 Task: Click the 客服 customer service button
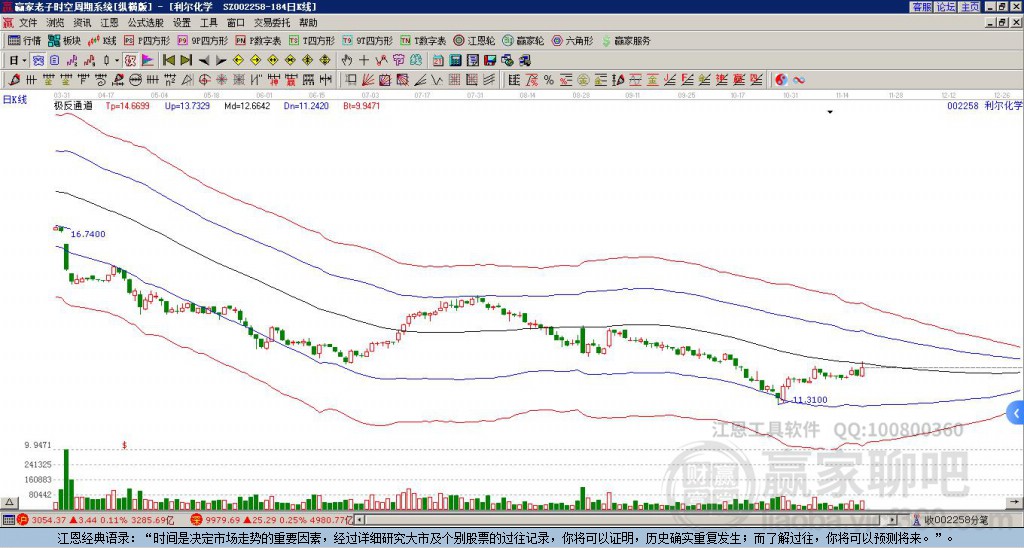tap(922, 7)
